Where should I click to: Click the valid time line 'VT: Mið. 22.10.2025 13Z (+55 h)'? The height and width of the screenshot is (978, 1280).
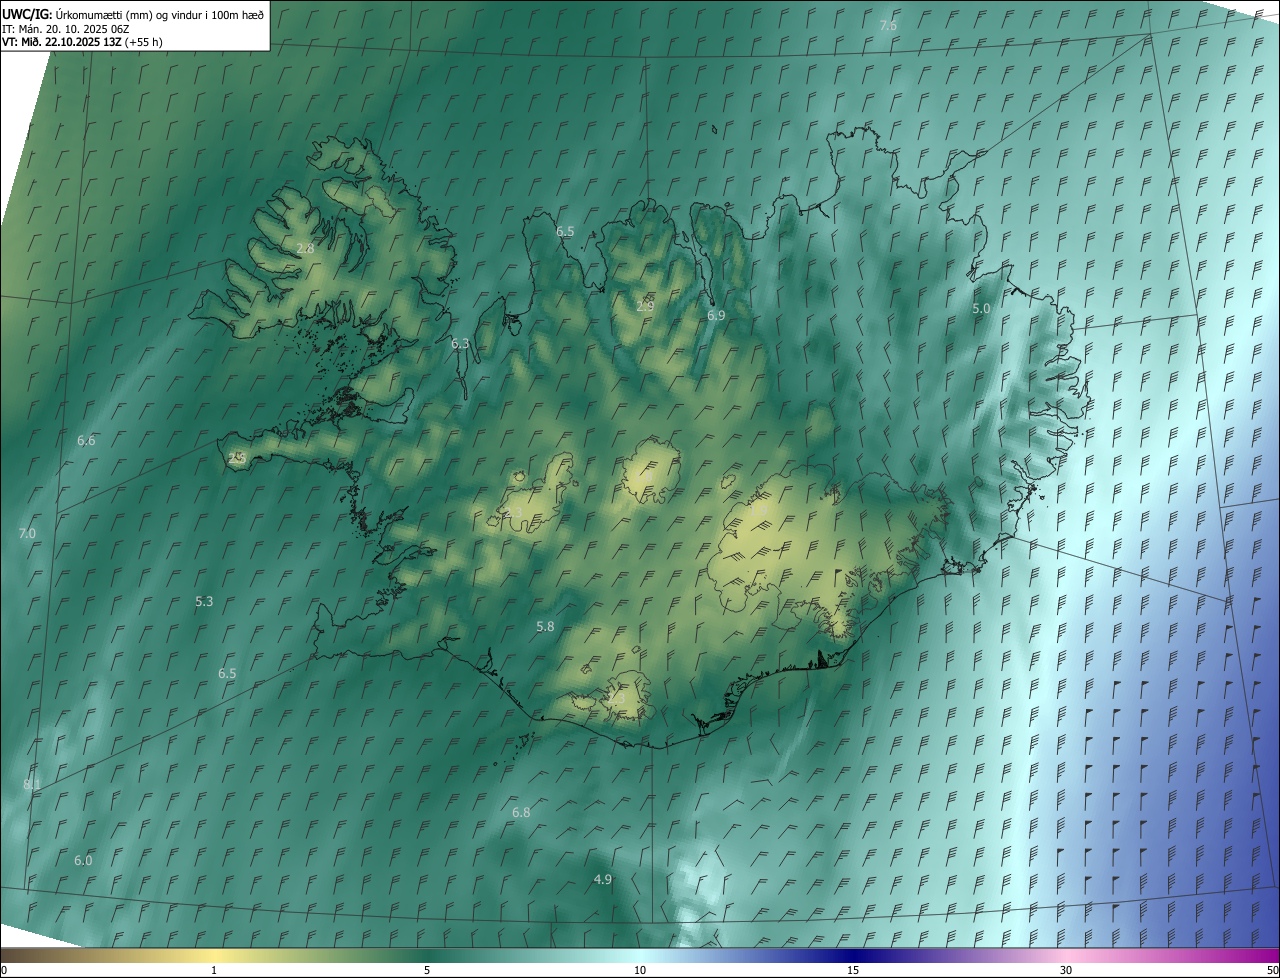point(82,42)
